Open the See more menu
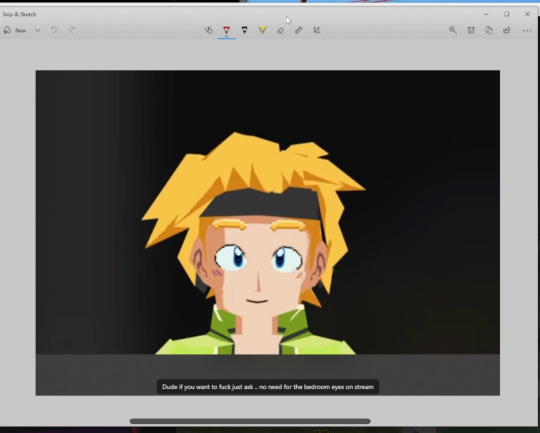 tap(527, 31)
